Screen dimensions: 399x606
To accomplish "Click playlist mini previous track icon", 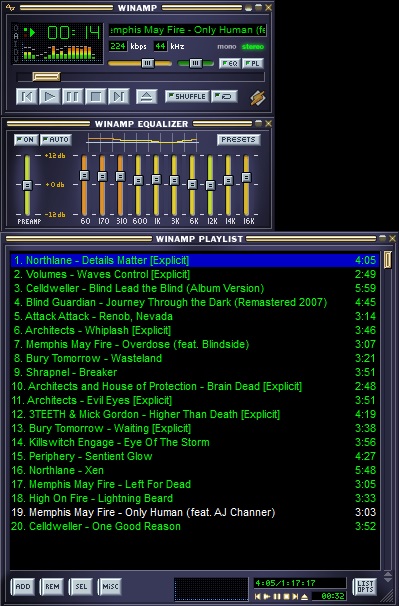I will point(257,597).
